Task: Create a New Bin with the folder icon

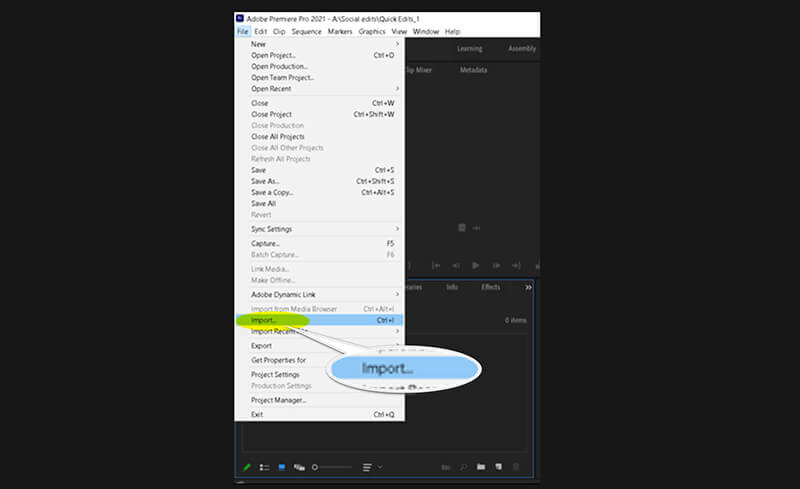Action: [481, 467]
